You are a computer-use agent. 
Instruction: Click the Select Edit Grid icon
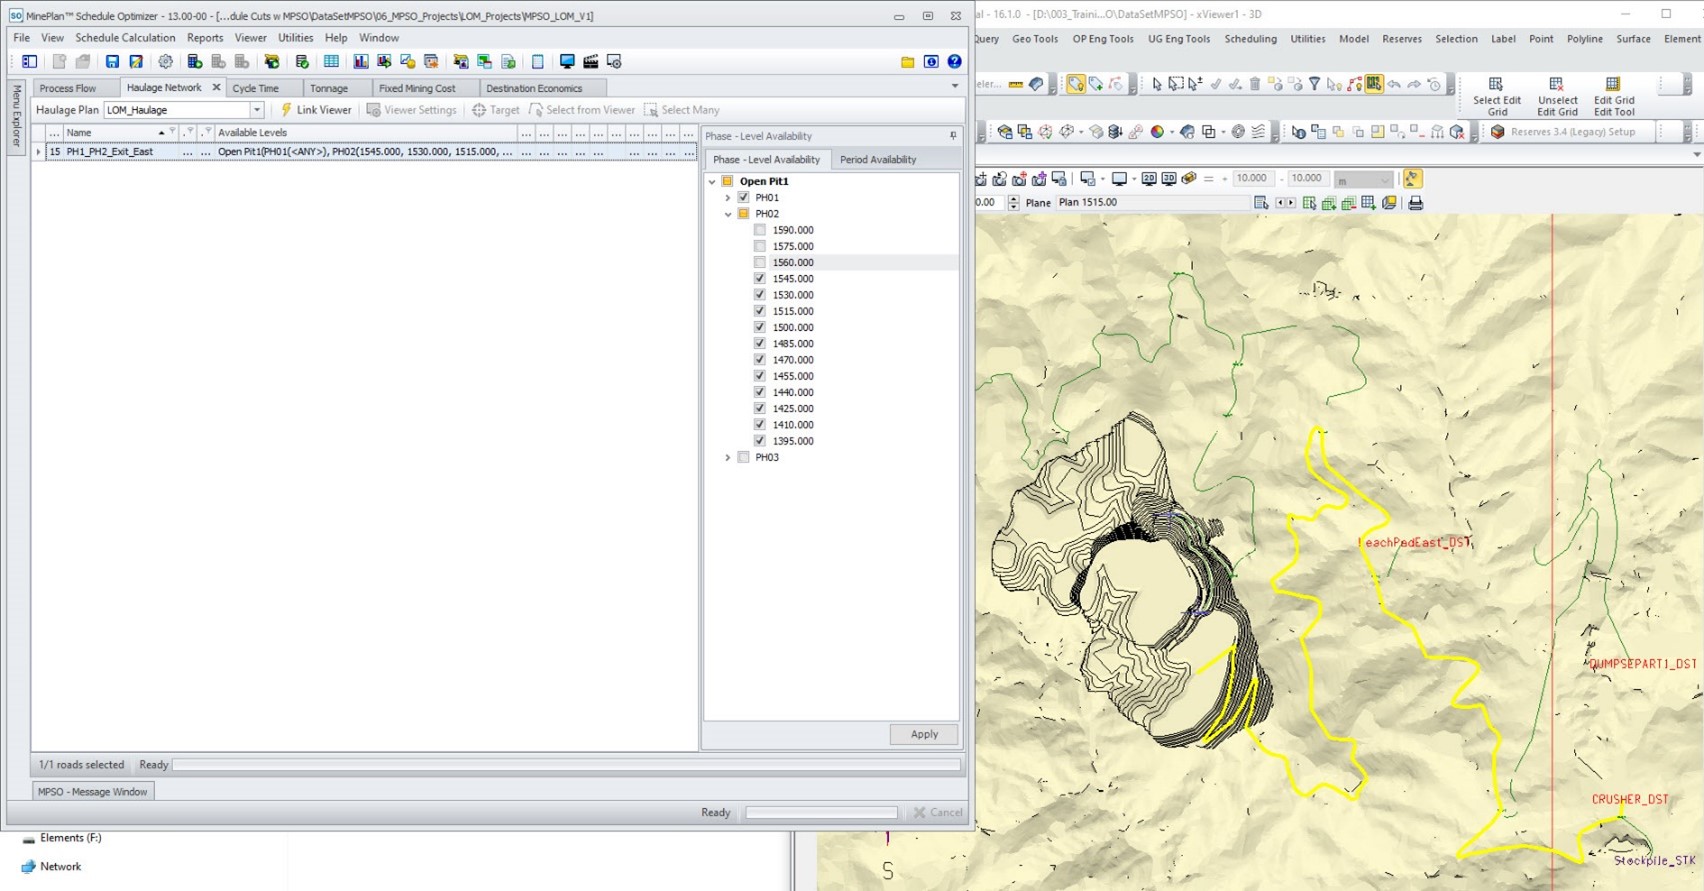tap(1496, 84)
